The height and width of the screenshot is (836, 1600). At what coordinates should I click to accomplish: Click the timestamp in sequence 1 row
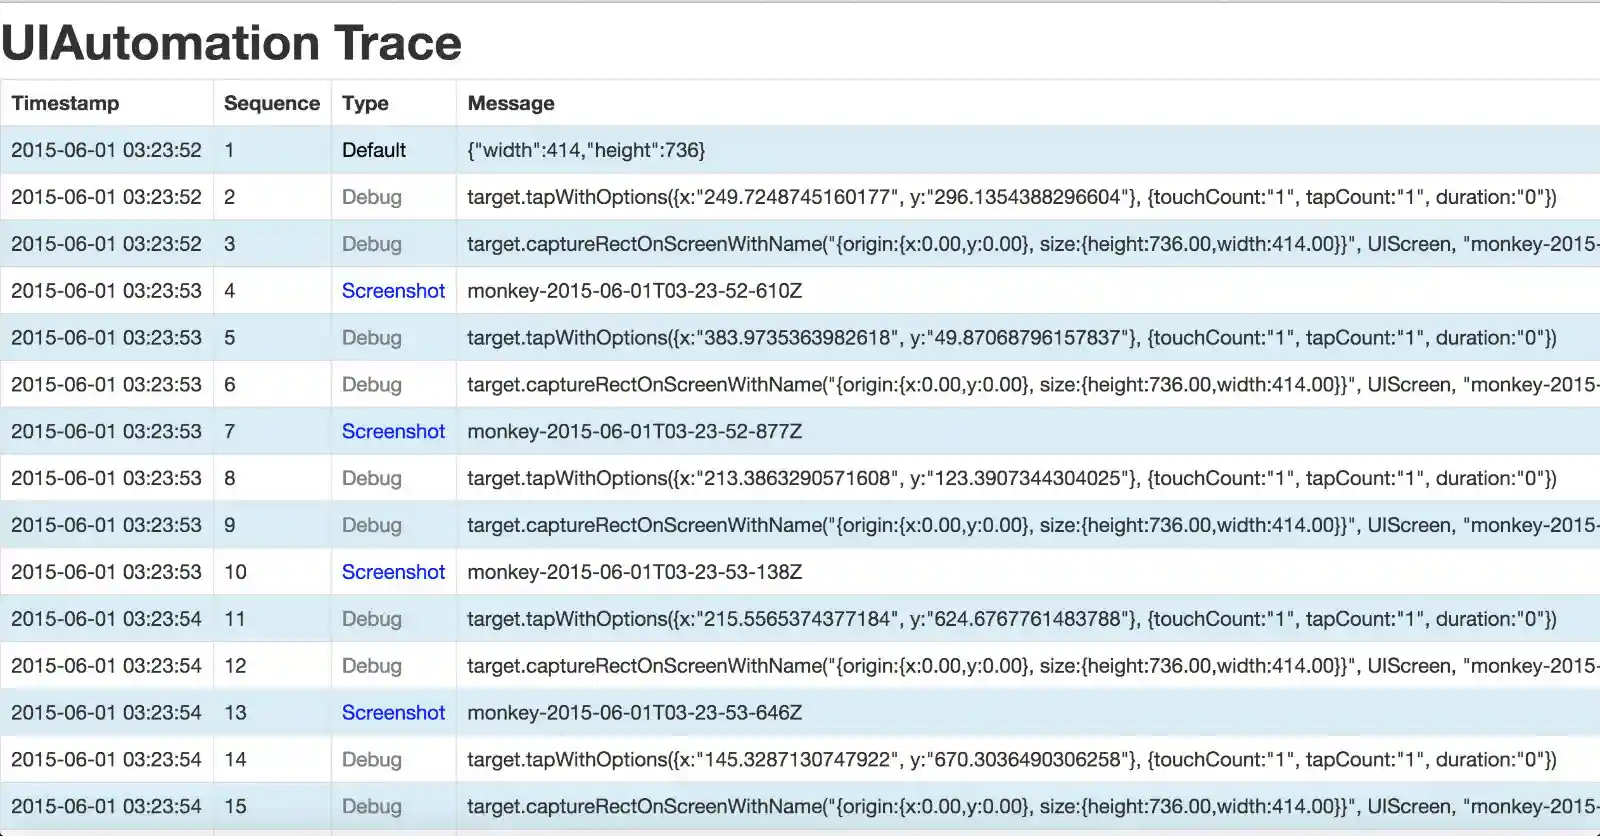tap(106, 150)
